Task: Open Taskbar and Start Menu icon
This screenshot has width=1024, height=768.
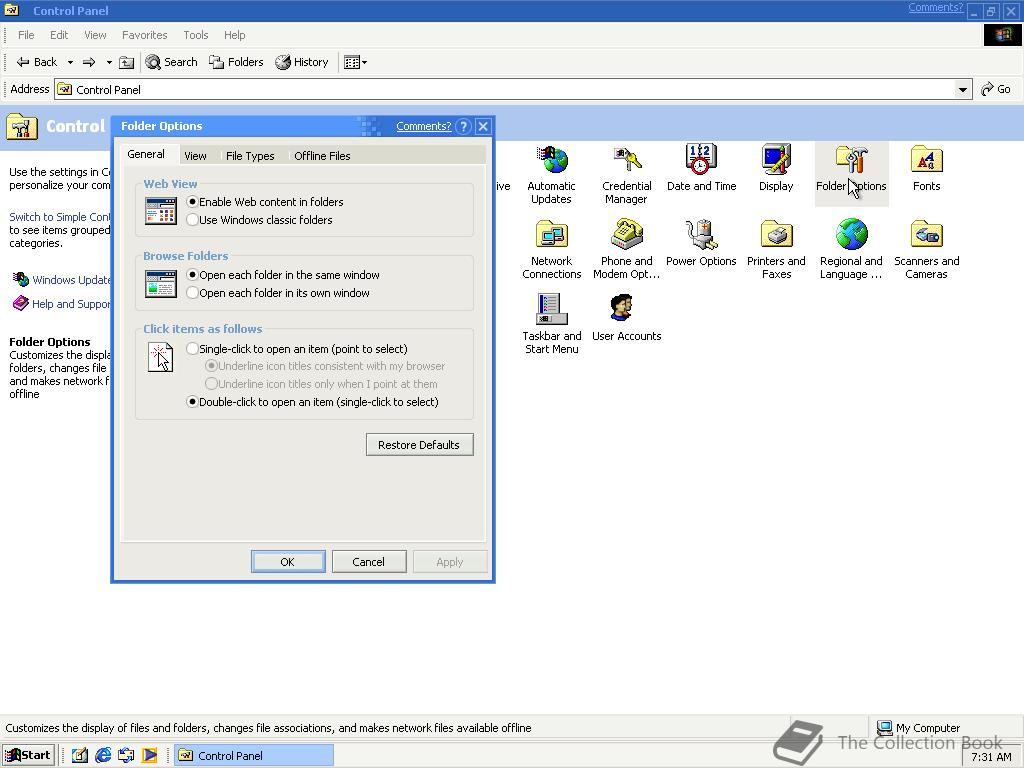Action: (551, 325)
